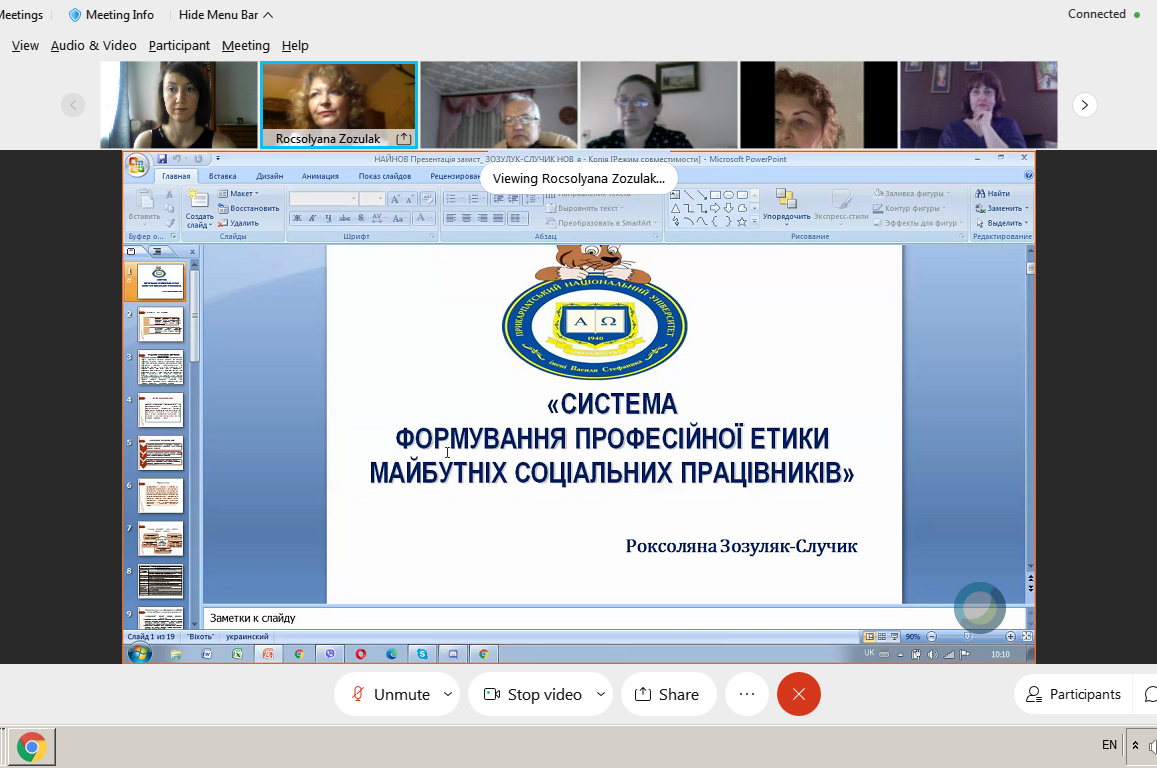Select Rocsolyana Zozulak's video thumbnail
This screenshot has width=1157, height=768.
[x=338, y=98]
